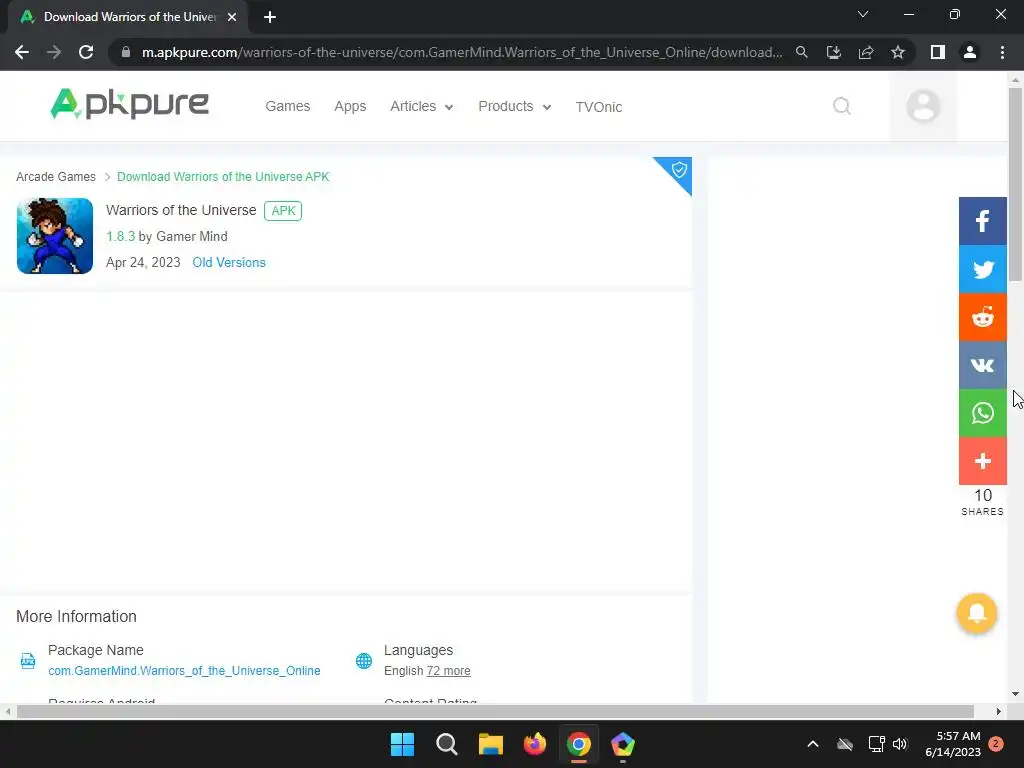Open more sharing options plus icon
Image resolution: width=1024 pixels, height=768 pixels.
tap(982, 461)
